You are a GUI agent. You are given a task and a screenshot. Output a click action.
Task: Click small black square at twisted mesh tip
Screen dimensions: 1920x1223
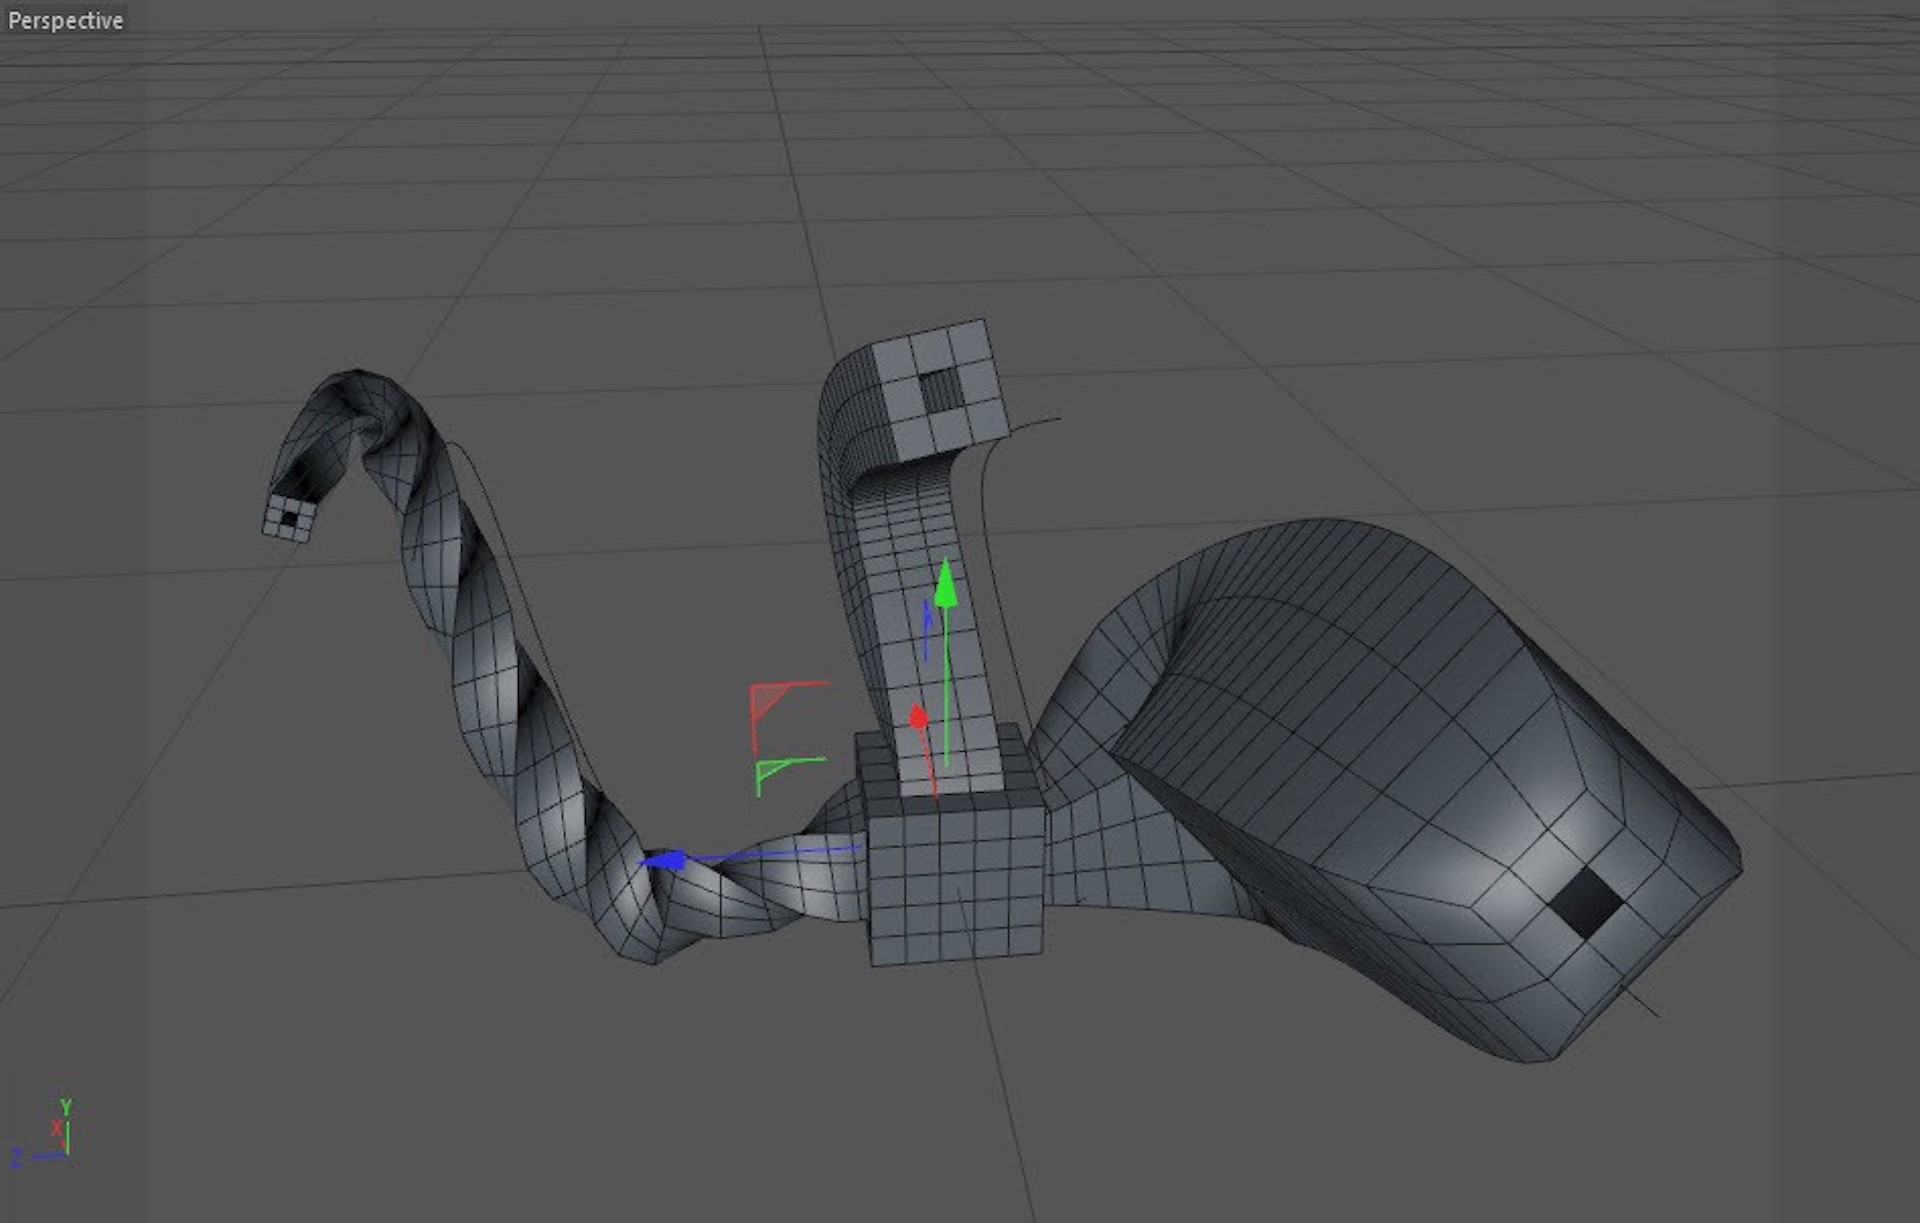(289, 519)
